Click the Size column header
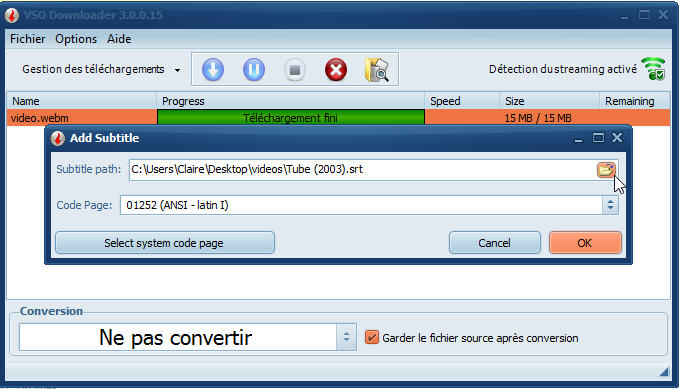Screen dimensions: 679x389 tap(549, 101)
